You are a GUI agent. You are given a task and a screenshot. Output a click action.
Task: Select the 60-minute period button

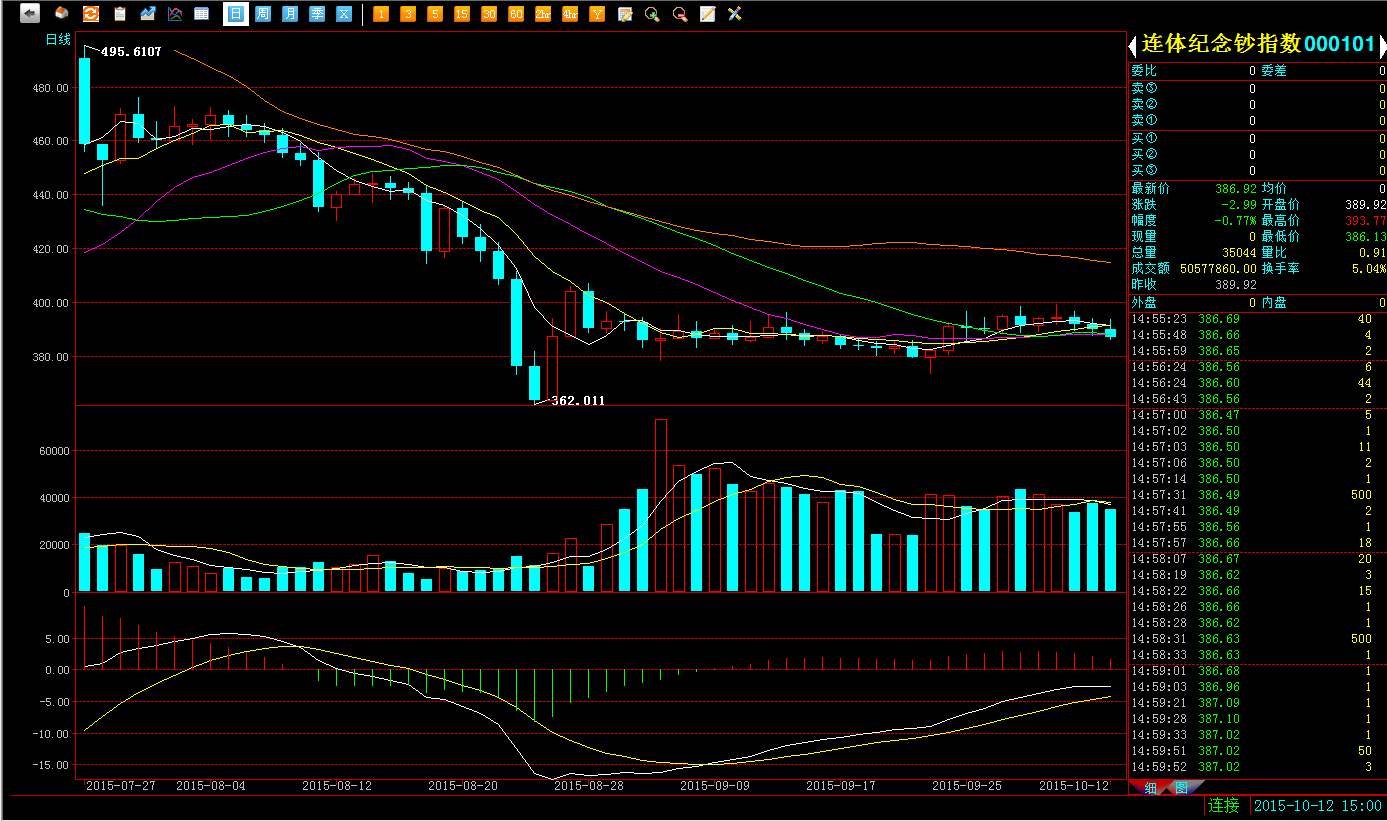coord(516,14)
